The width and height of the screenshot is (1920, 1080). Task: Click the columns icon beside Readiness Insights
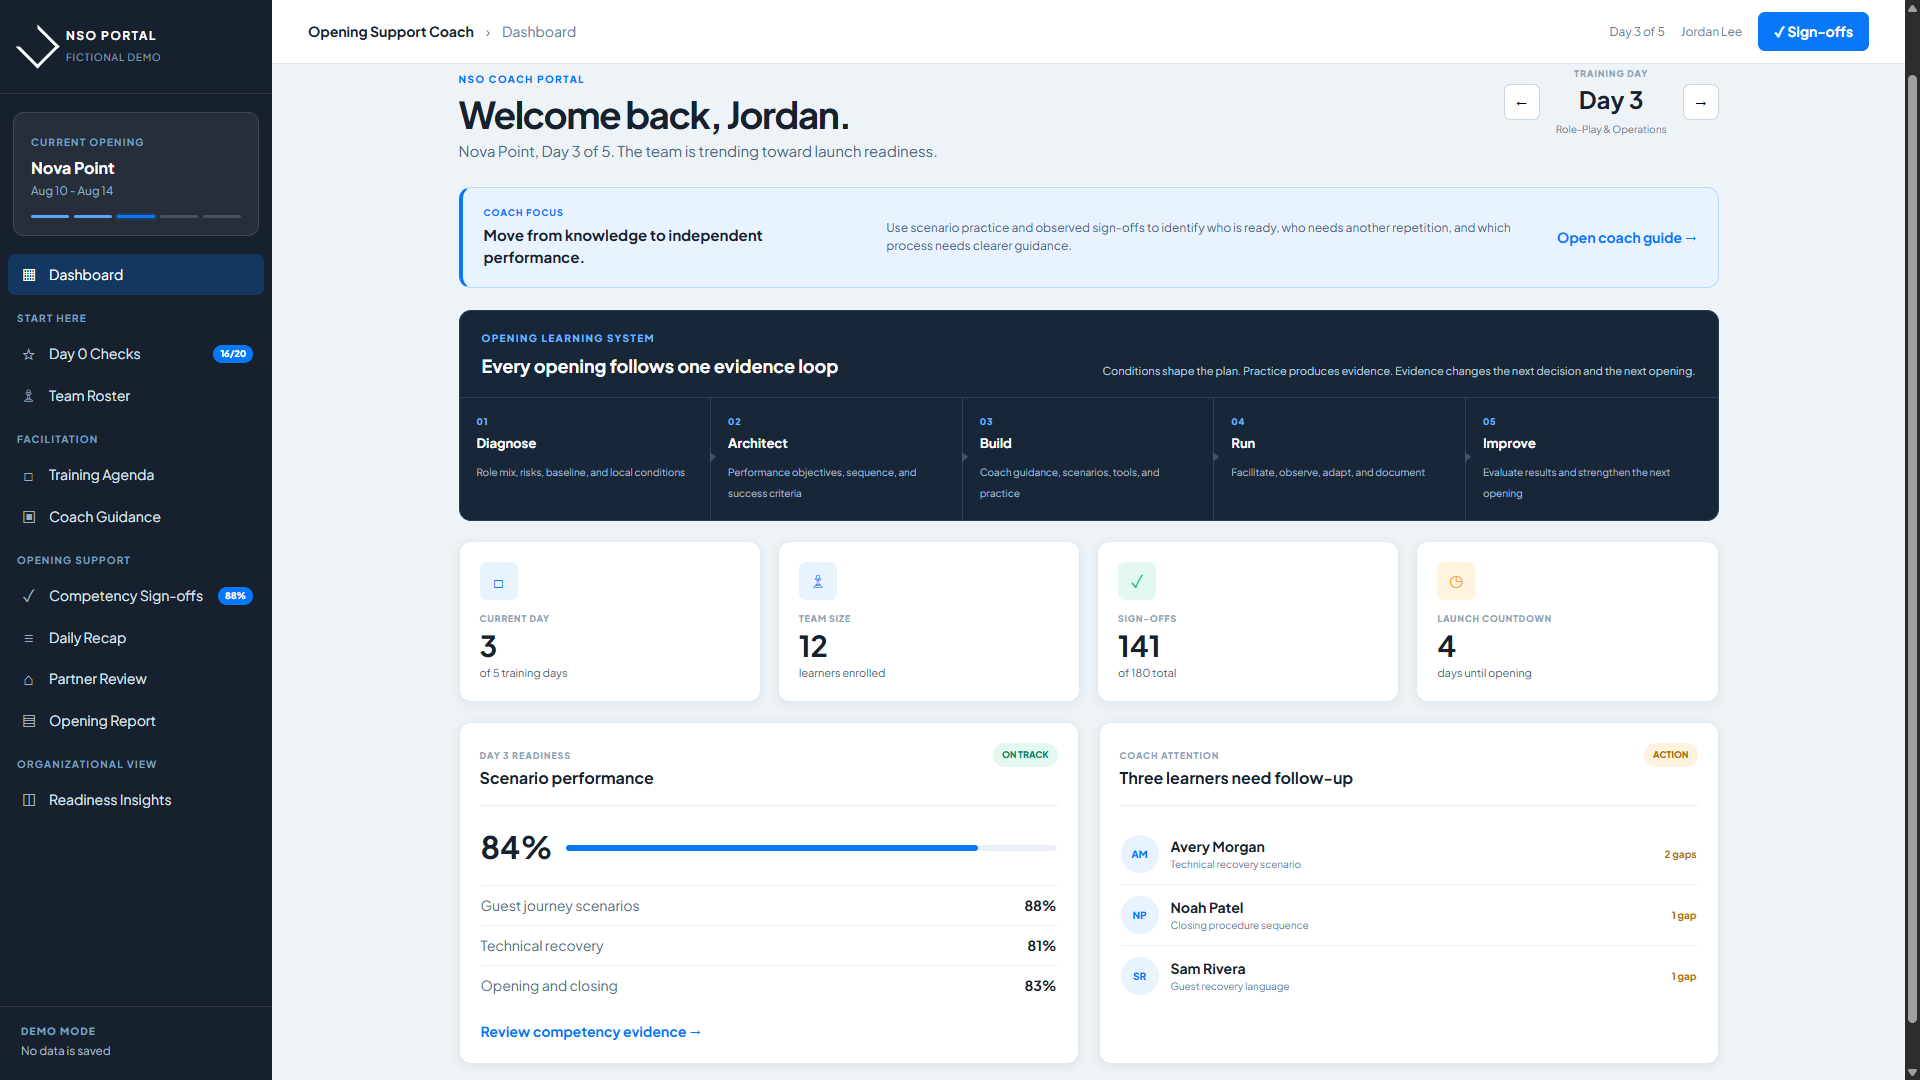29,800
